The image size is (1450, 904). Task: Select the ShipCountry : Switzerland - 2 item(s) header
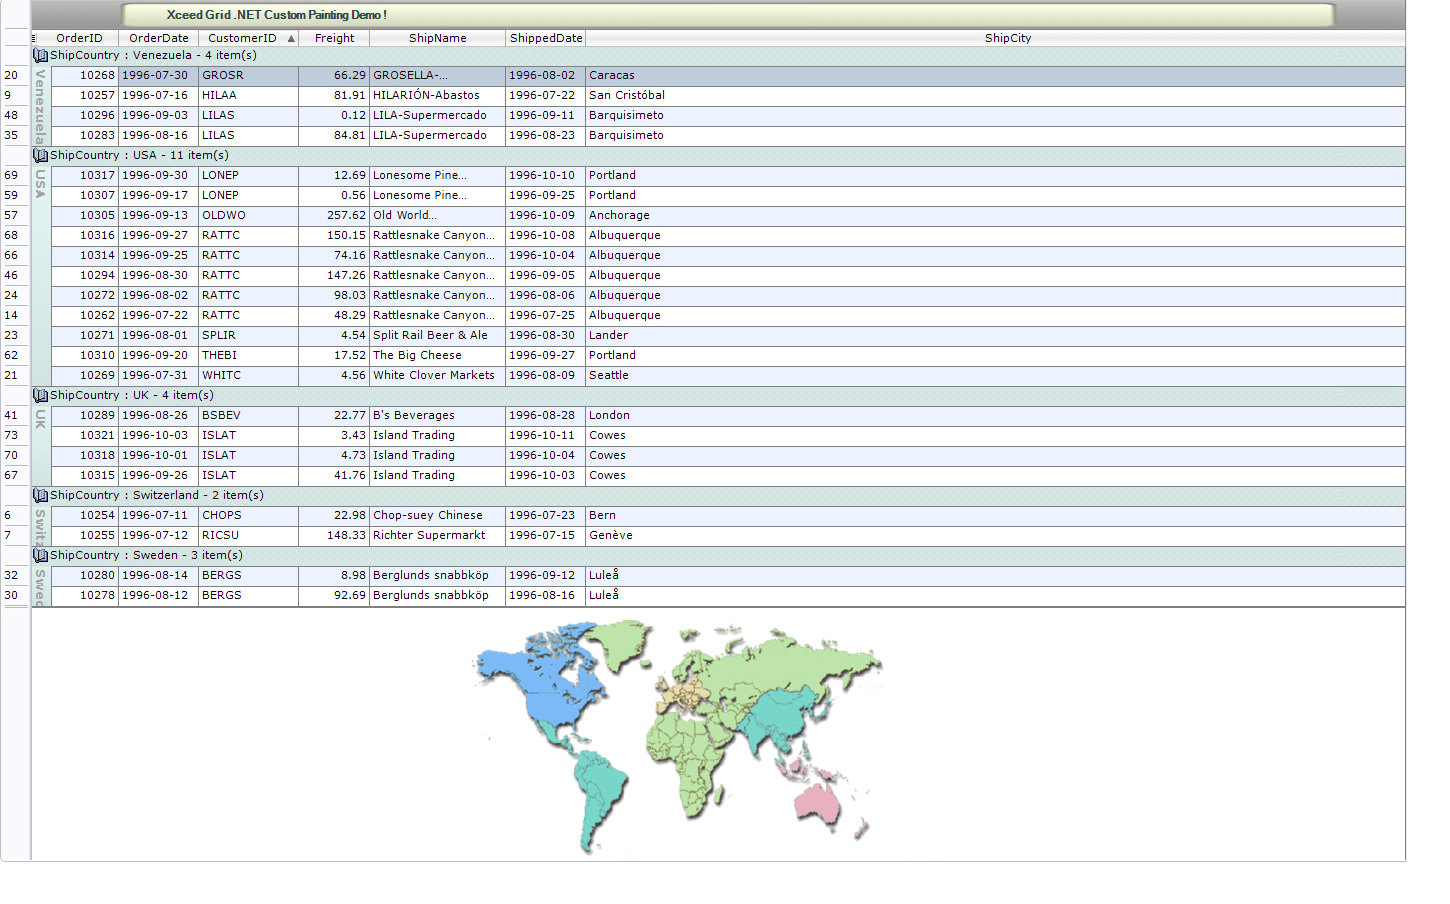718,496
